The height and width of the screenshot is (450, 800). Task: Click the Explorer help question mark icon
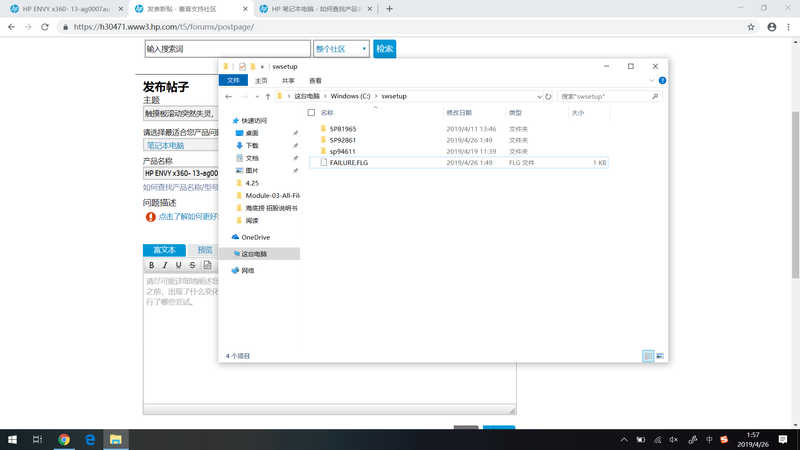[x=662, y=81]
